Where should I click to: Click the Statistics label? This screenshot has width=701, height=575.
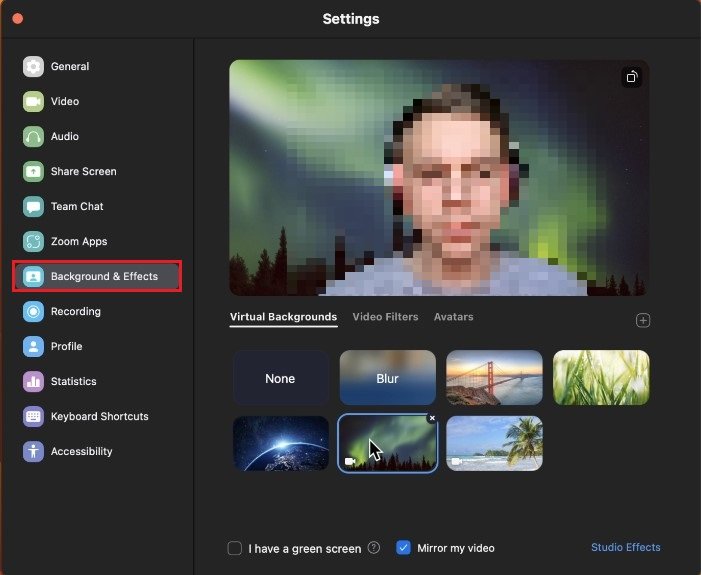73,381
